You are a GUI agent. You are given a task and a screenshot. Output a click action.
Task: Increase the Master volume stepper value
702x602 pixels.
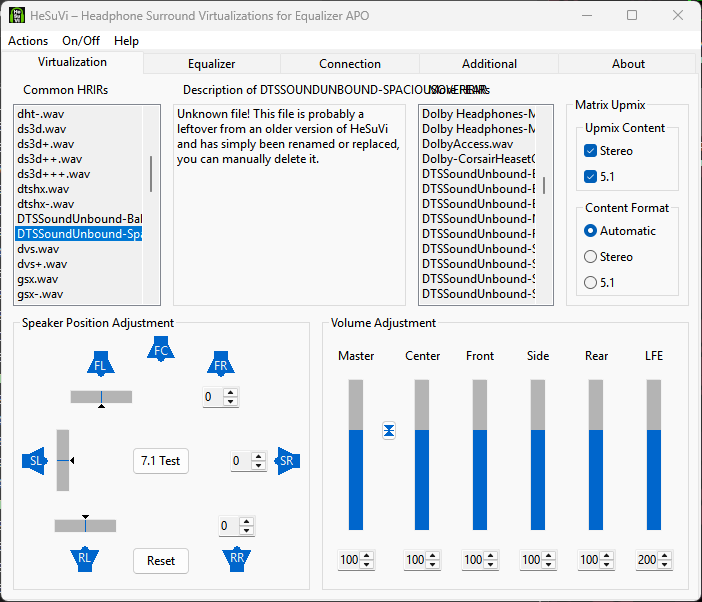click(x=367, y=556)
